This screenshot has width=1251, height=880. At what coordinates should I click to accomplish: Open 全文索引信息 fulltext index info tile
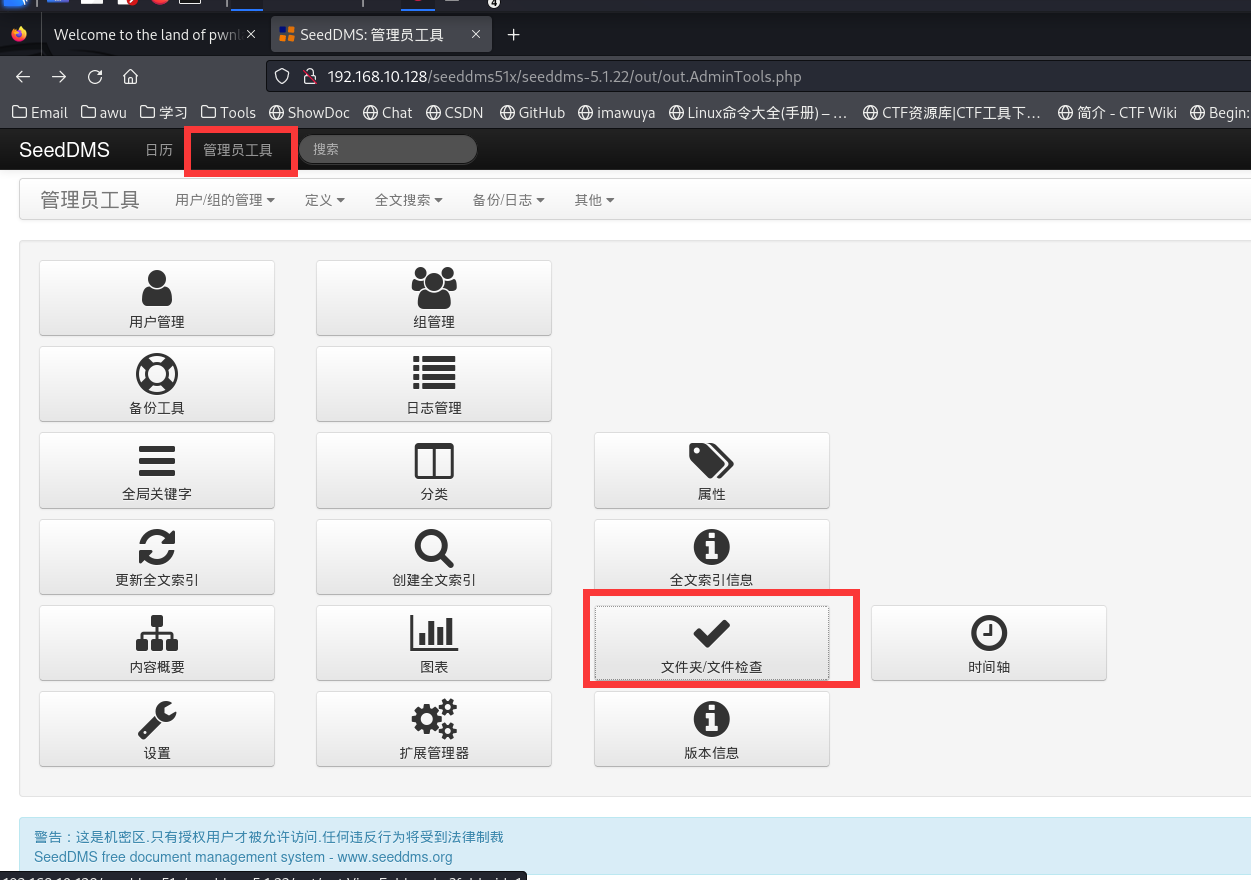coord(711,556)
